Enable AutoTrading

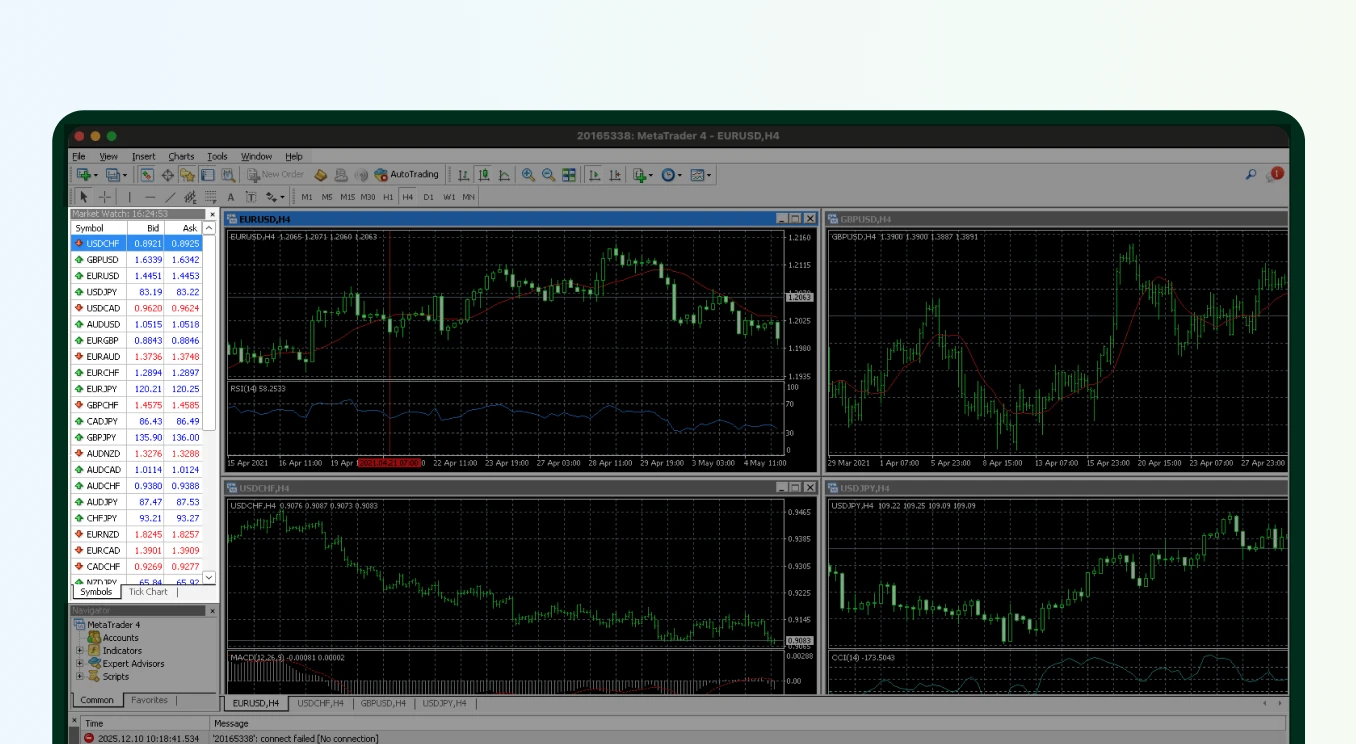pyautogui.click(x=404, y=174)
